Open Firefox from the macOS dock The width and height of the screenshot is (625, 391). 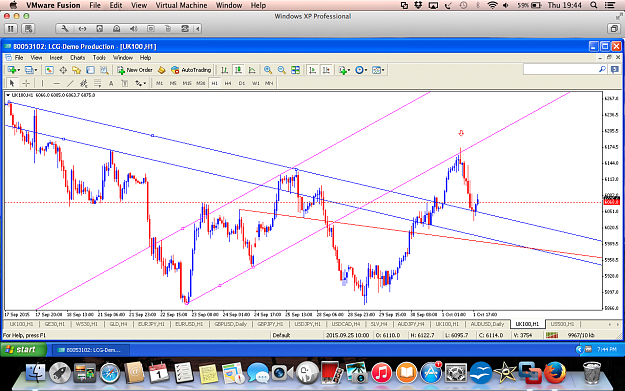(x=554, y=372)
